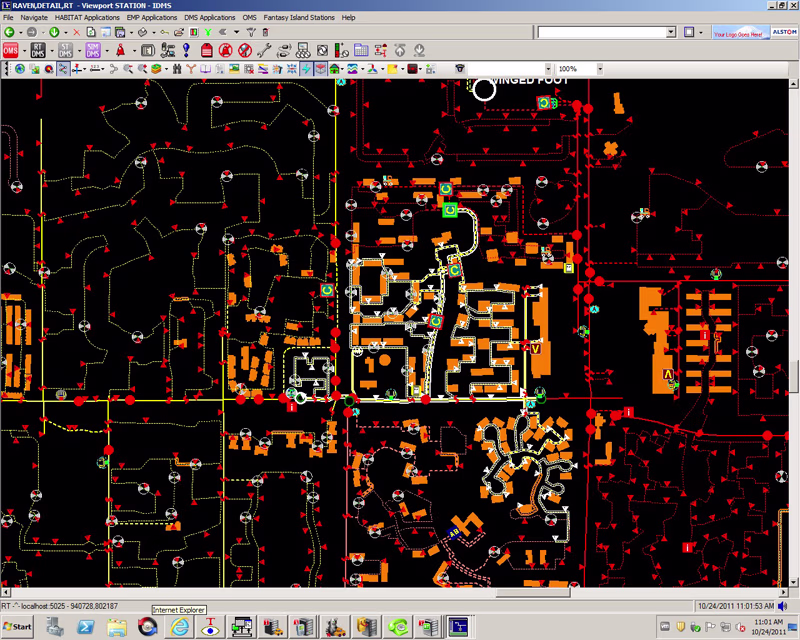Click the 10/24/2011 11:01:53 AM status text
The height and width of the screenshot is (640, 800).
pyautogui.click(x=736, y=606)
